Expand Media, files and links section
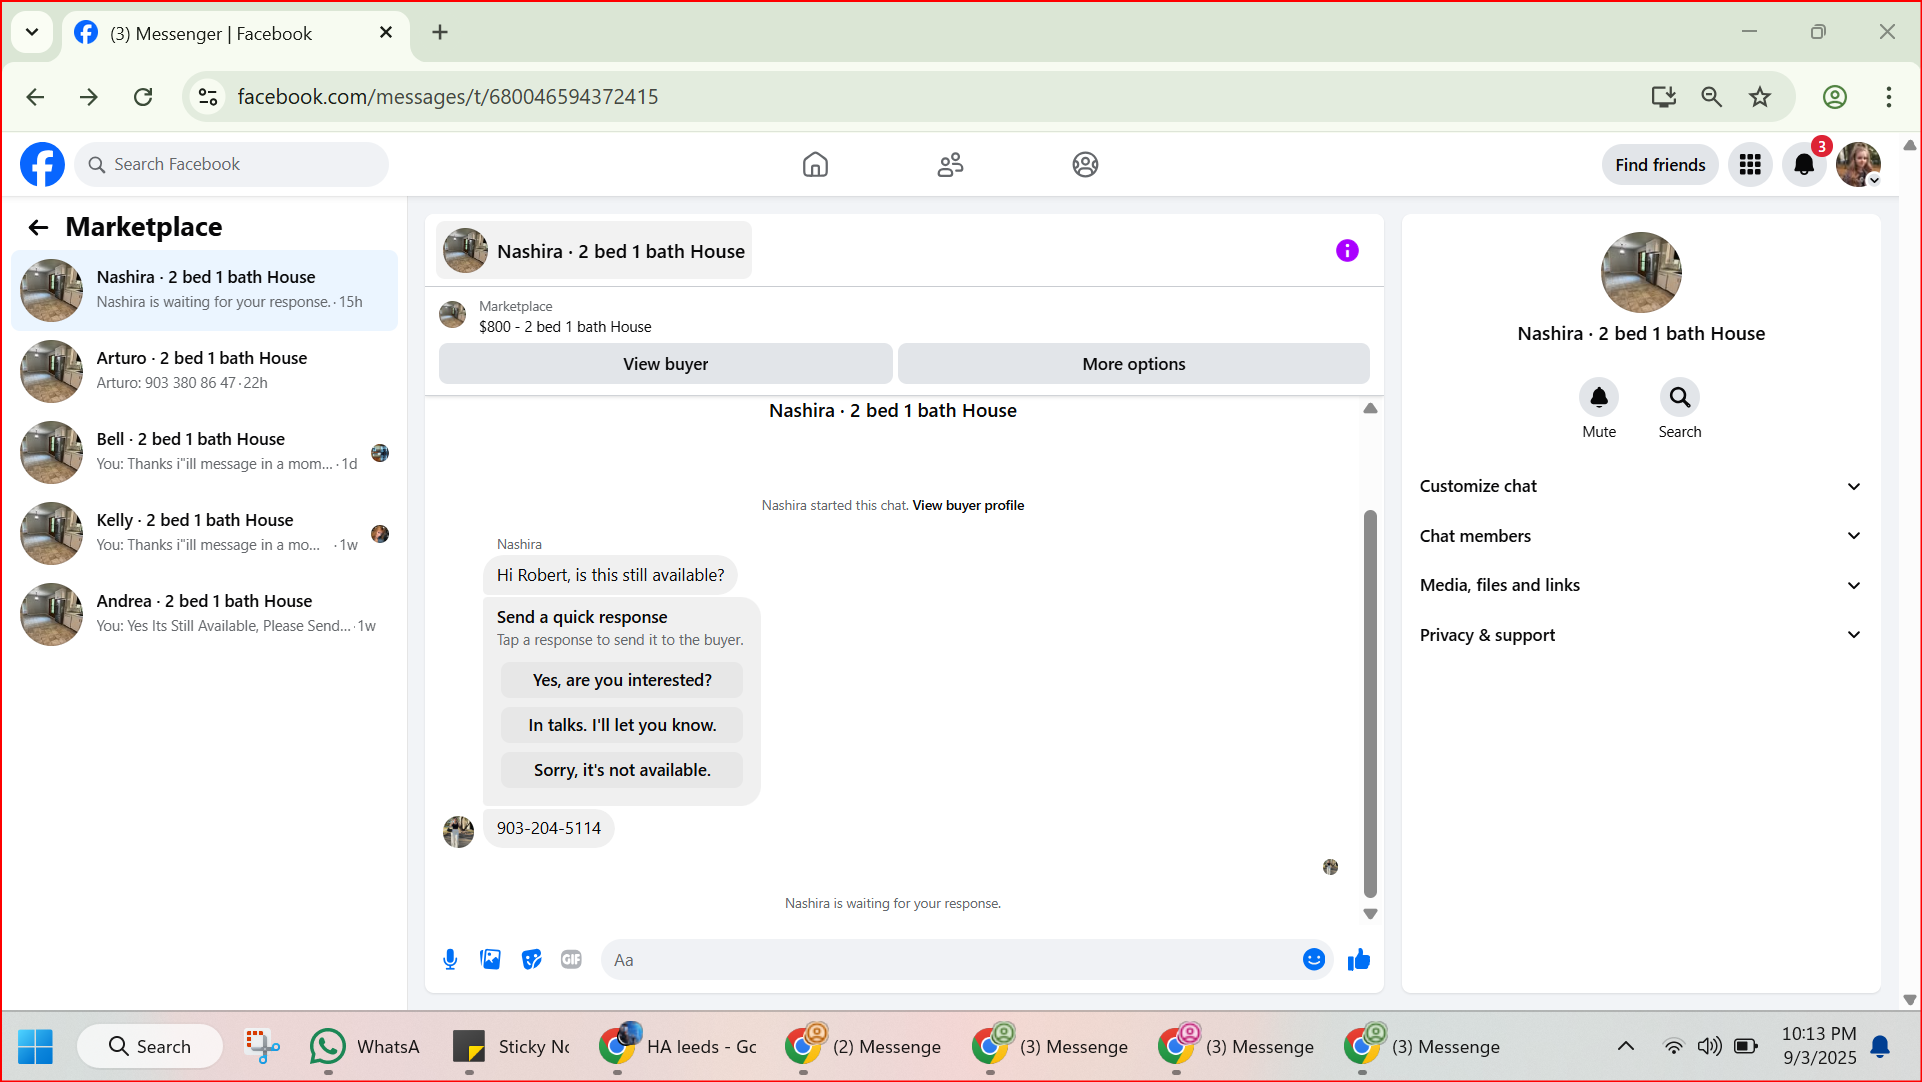This screenshot has width=1922, height=1082. click(x=1641, y=586)
